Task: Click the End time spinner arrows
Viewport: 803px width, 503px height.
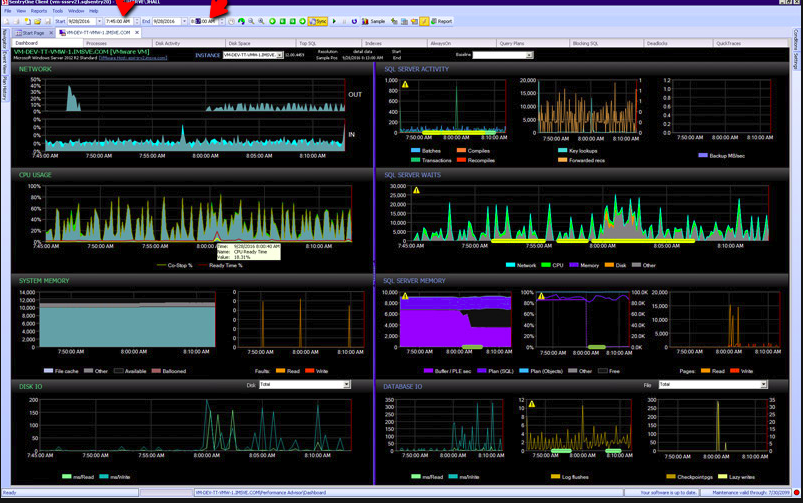Action: click(222, 22)
